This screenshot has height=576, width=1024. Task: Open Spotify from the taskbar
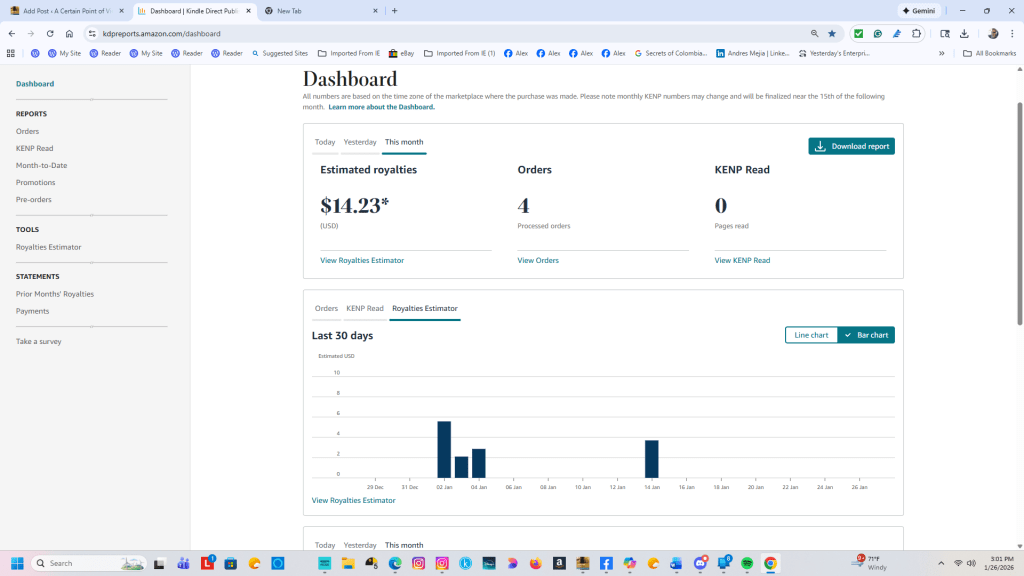pos(747,563)
